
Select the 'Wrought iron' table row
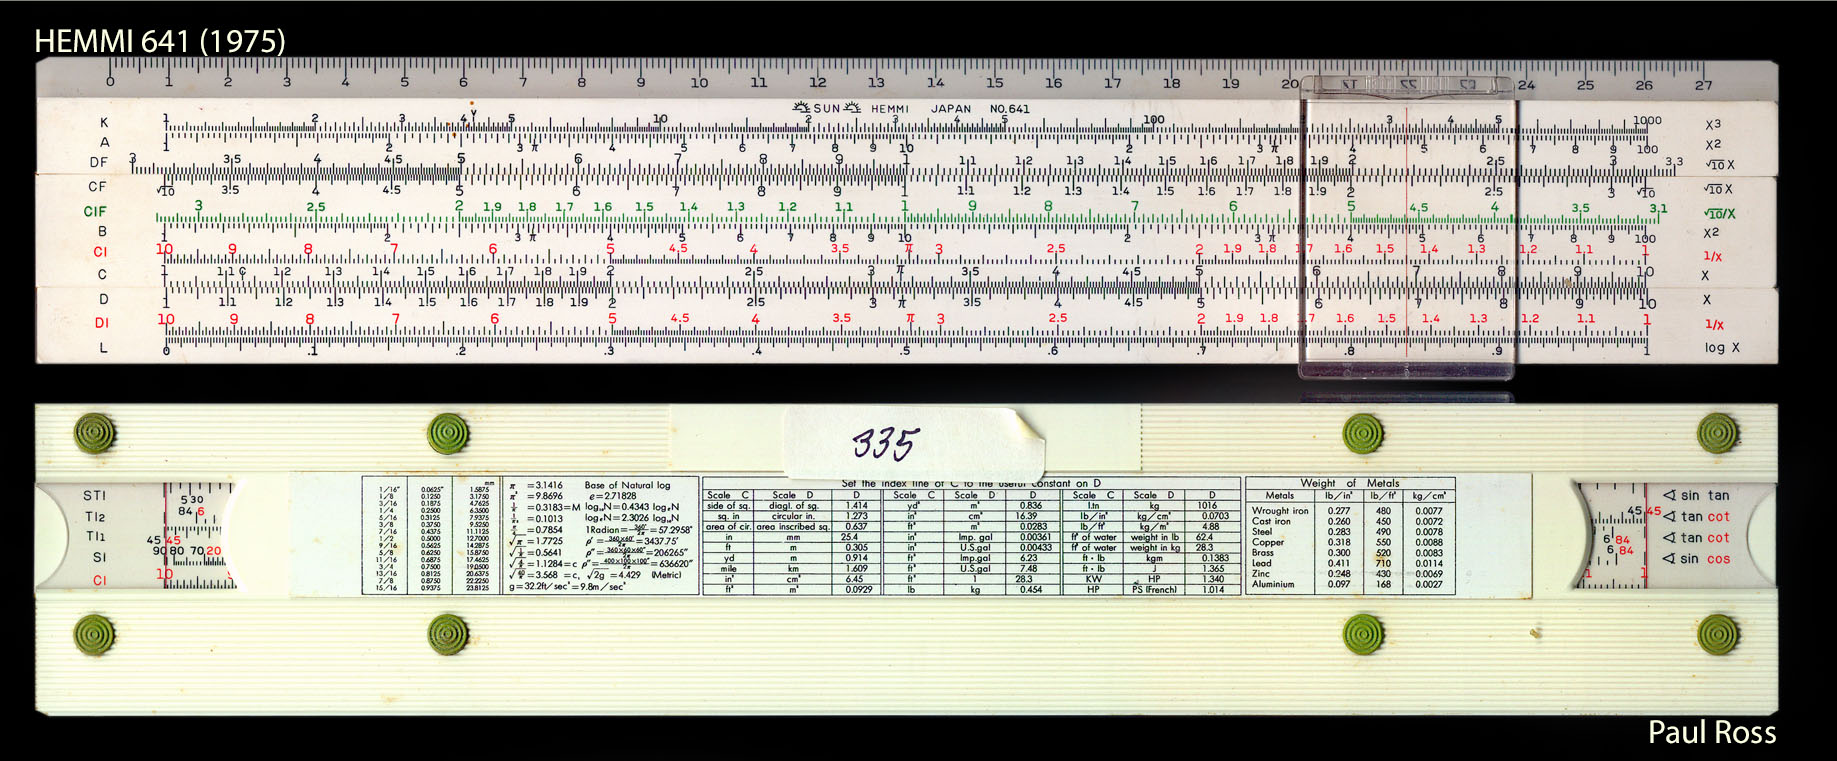[x=1349, y=511]
